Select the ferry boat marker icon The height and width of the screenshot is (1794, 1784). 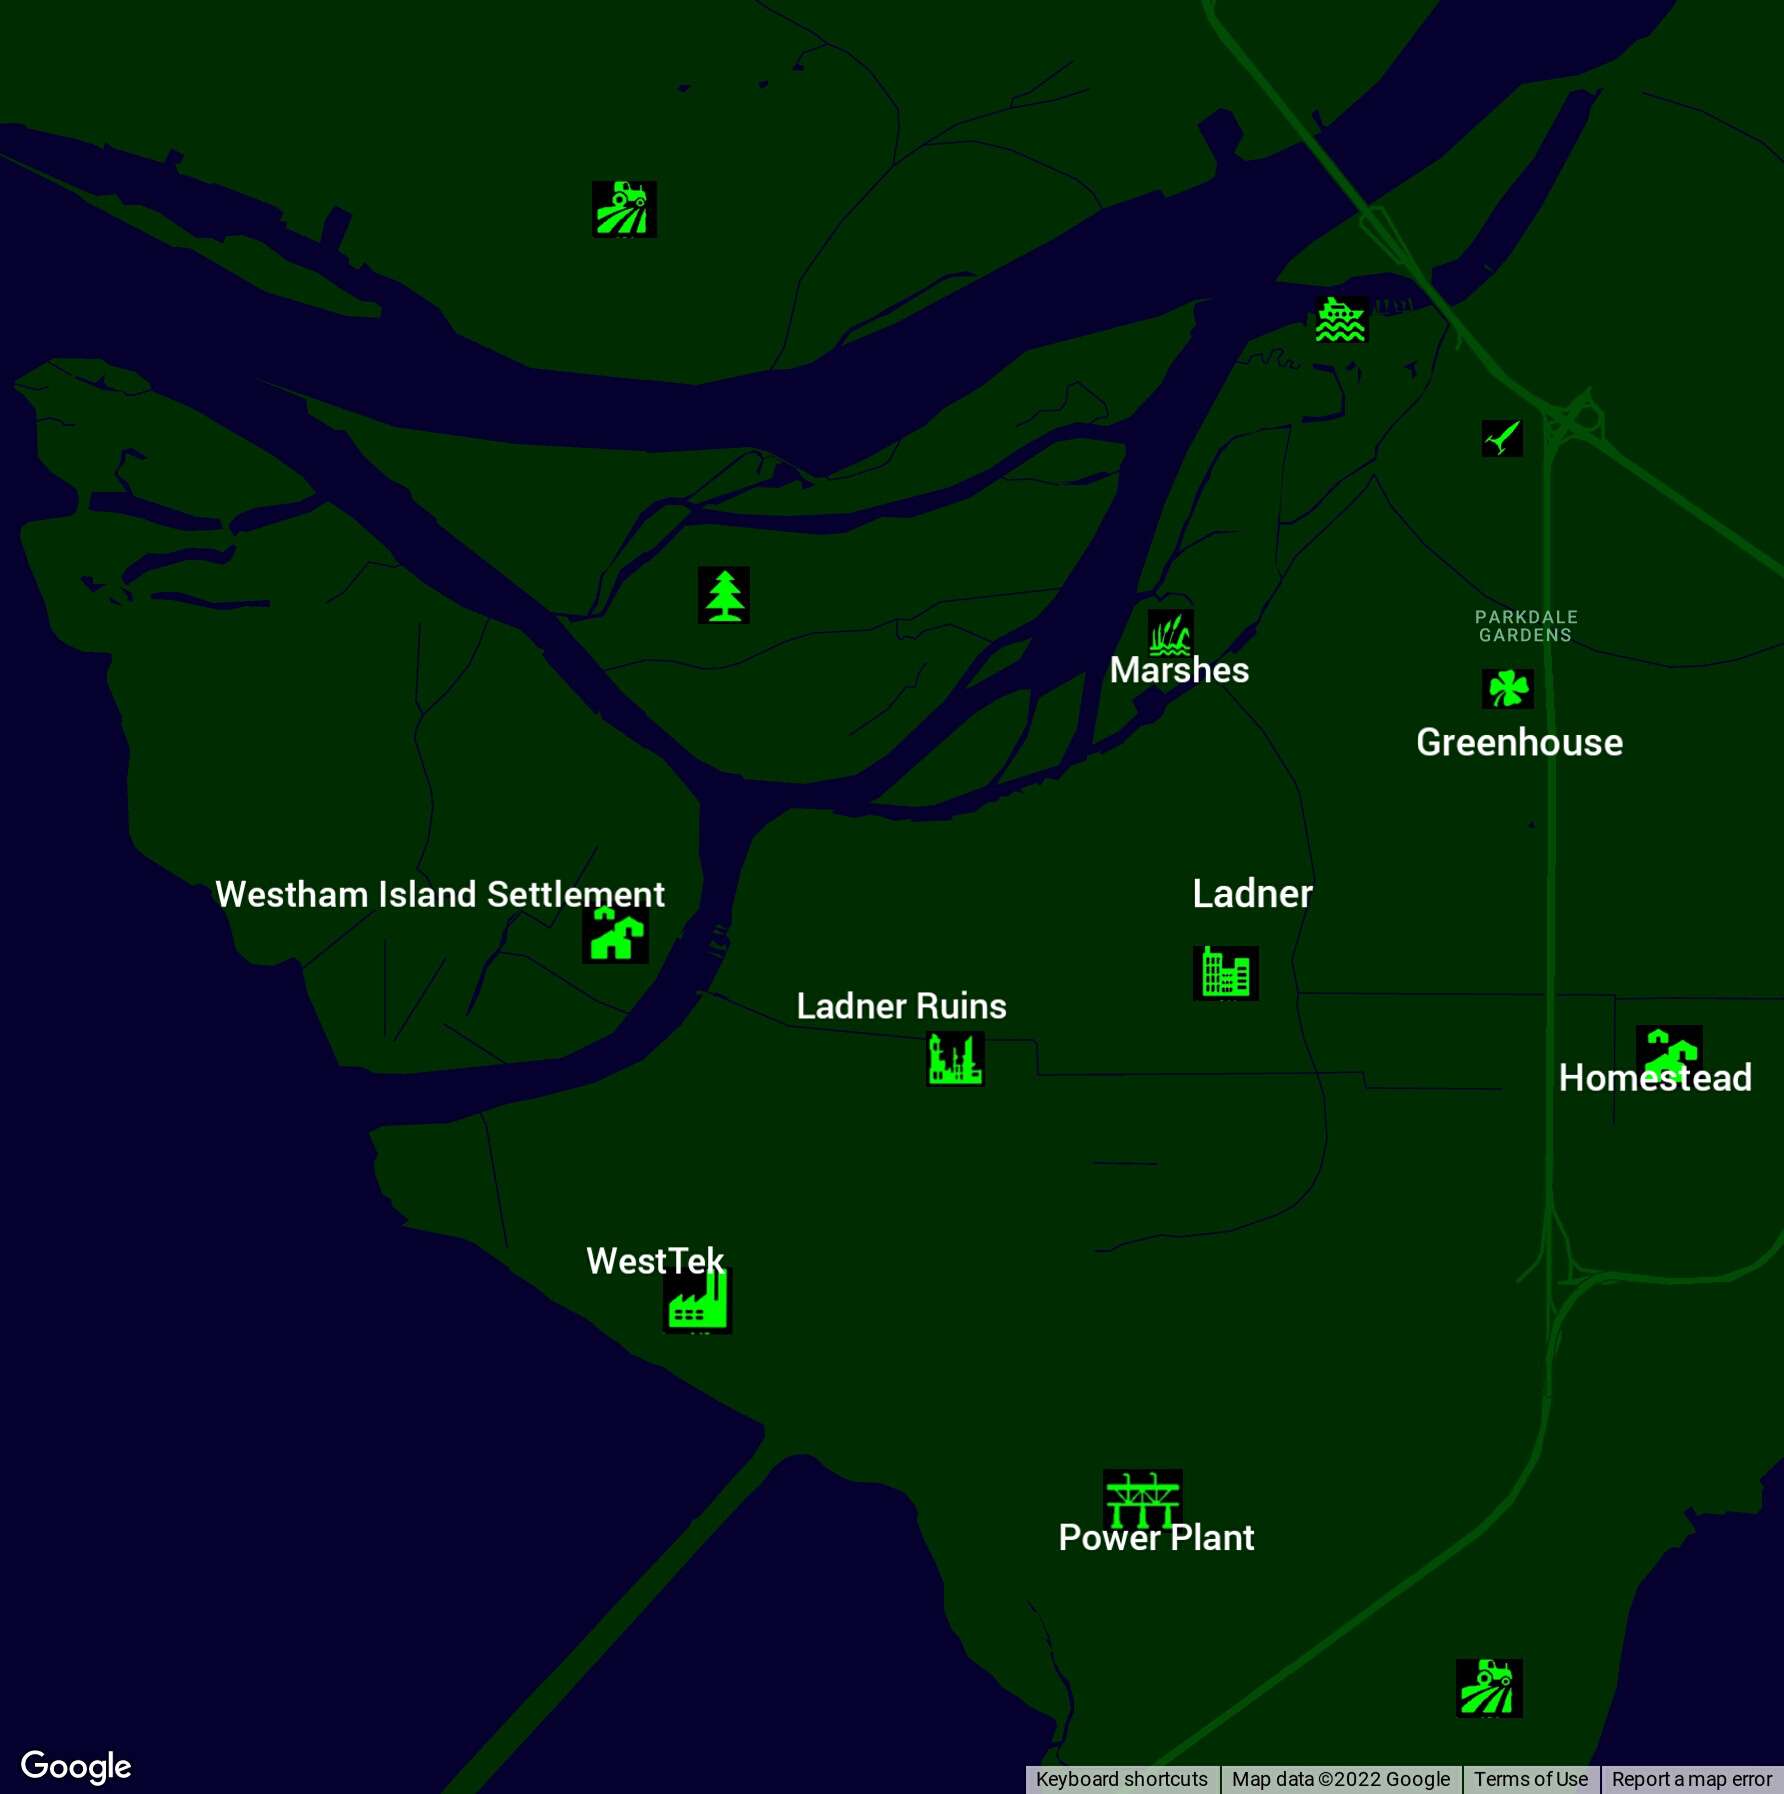[1340, 320]
